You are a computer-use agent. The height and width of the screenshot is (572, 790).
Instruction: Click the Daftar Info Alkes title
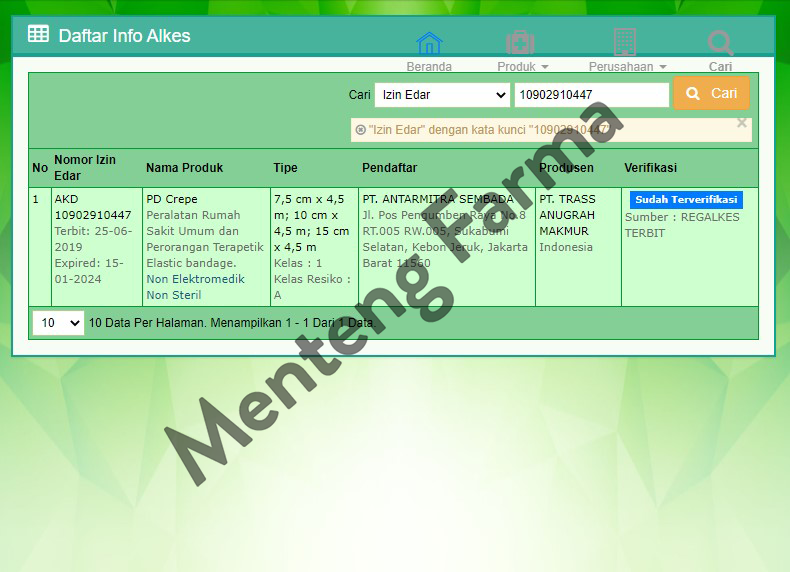click(124, 36)
